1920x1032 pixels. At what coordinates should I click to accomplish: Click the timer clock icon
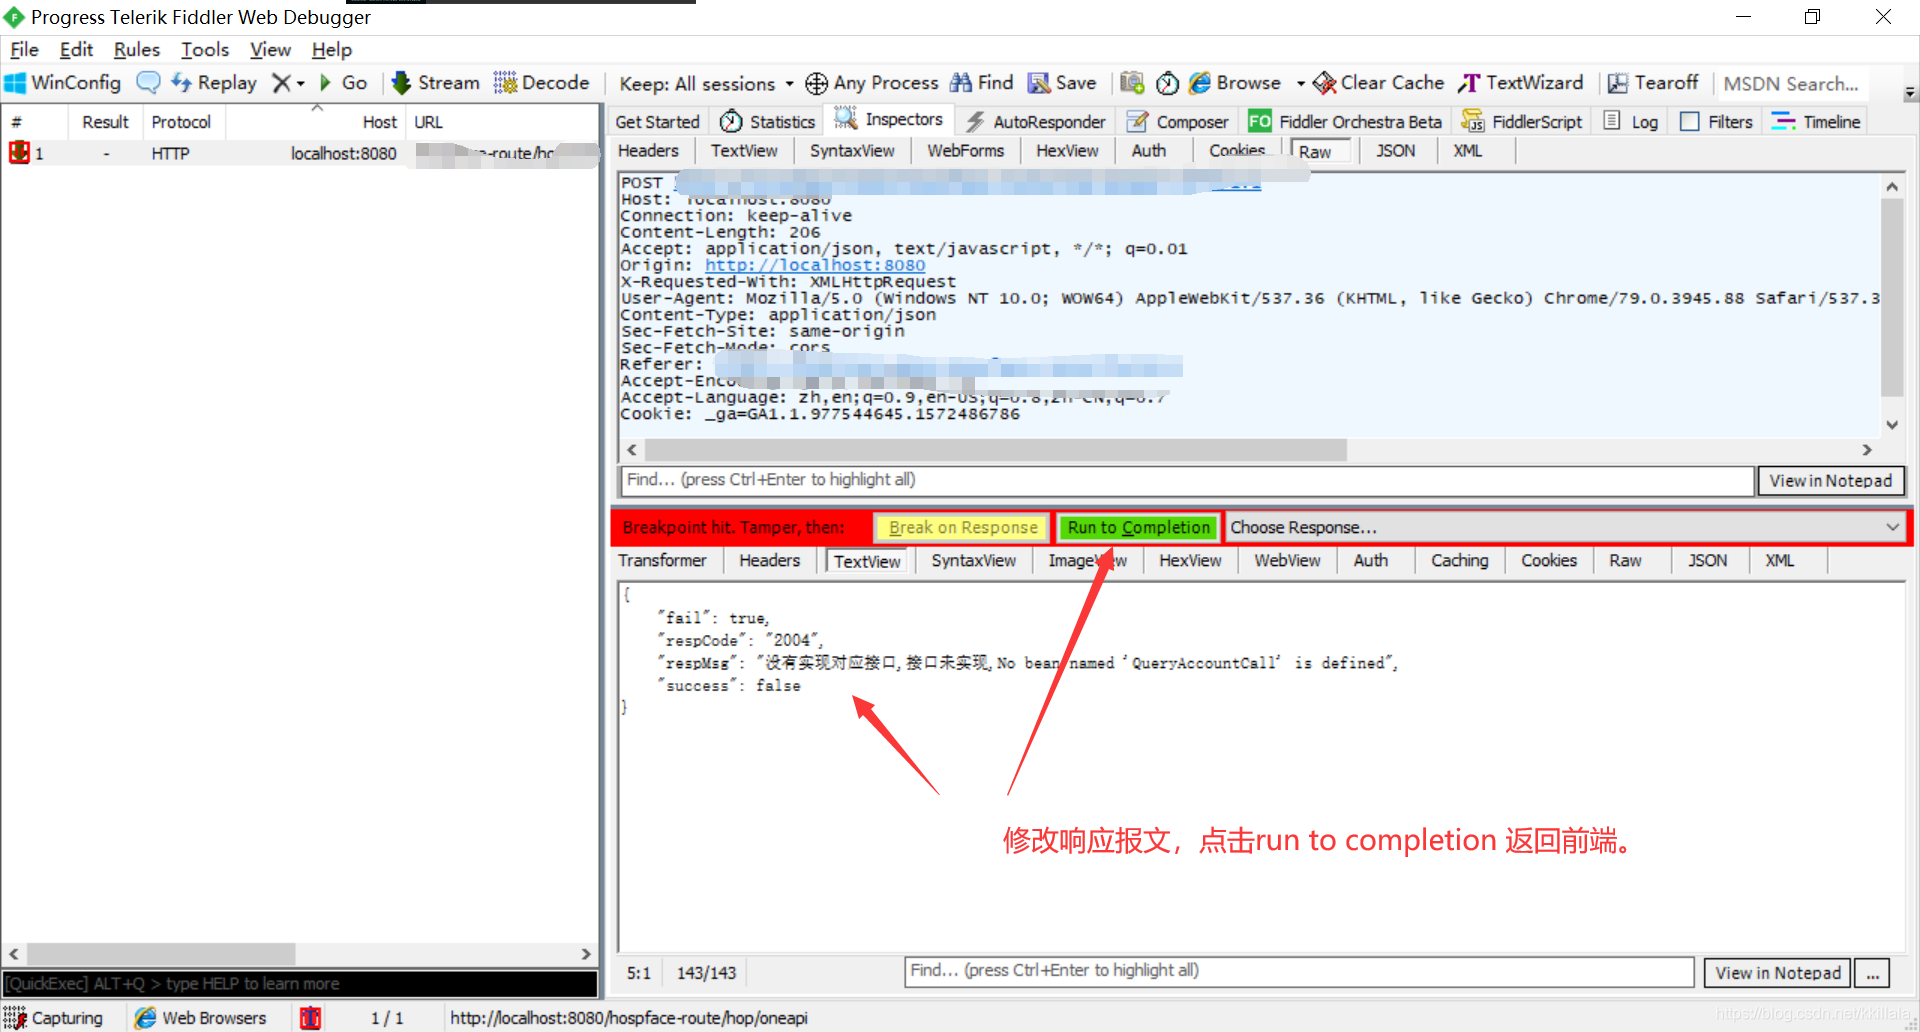pos(1167,83)
